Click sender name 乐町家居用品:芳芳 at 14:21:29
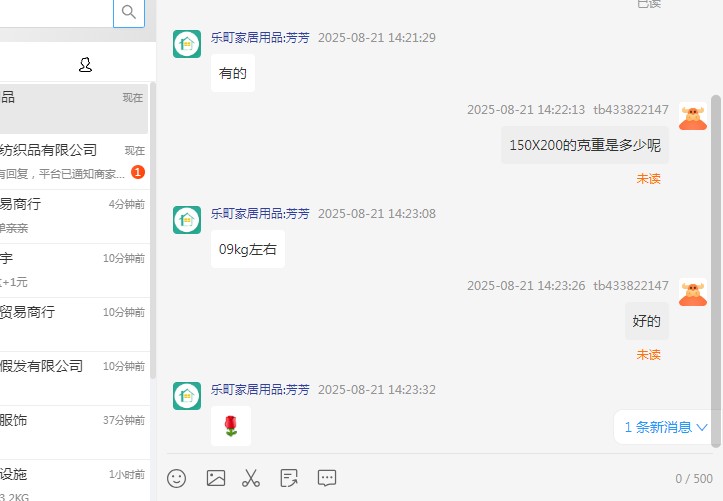The height and width of the screenshot is (501, 723). point(260,37)
